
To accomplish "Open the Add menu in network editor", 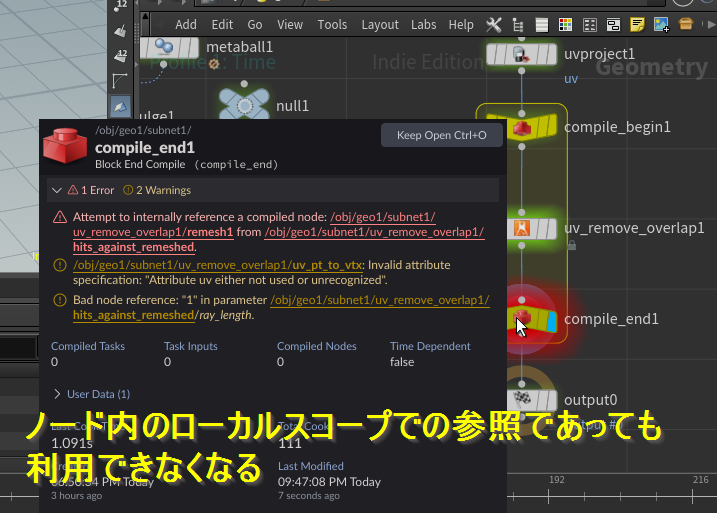I will [186, 25].
